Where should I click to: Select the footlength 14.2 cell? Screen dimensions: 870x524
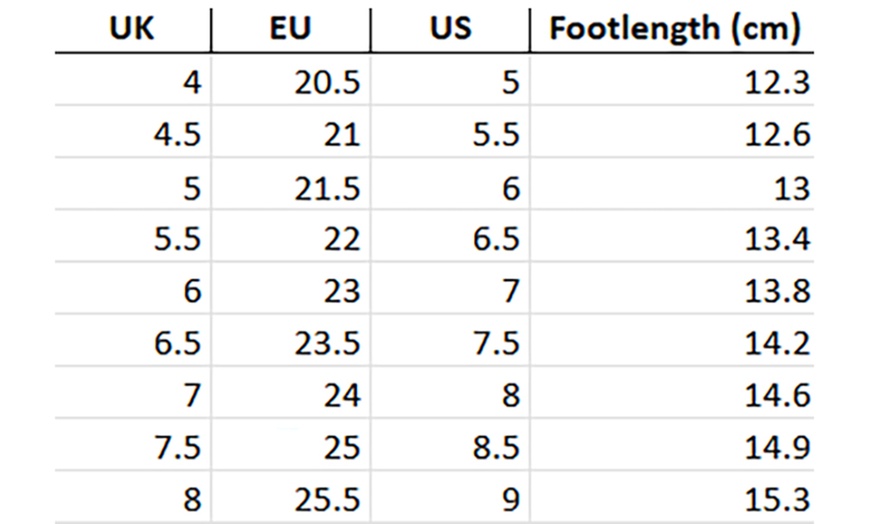[x=777, y=343]
